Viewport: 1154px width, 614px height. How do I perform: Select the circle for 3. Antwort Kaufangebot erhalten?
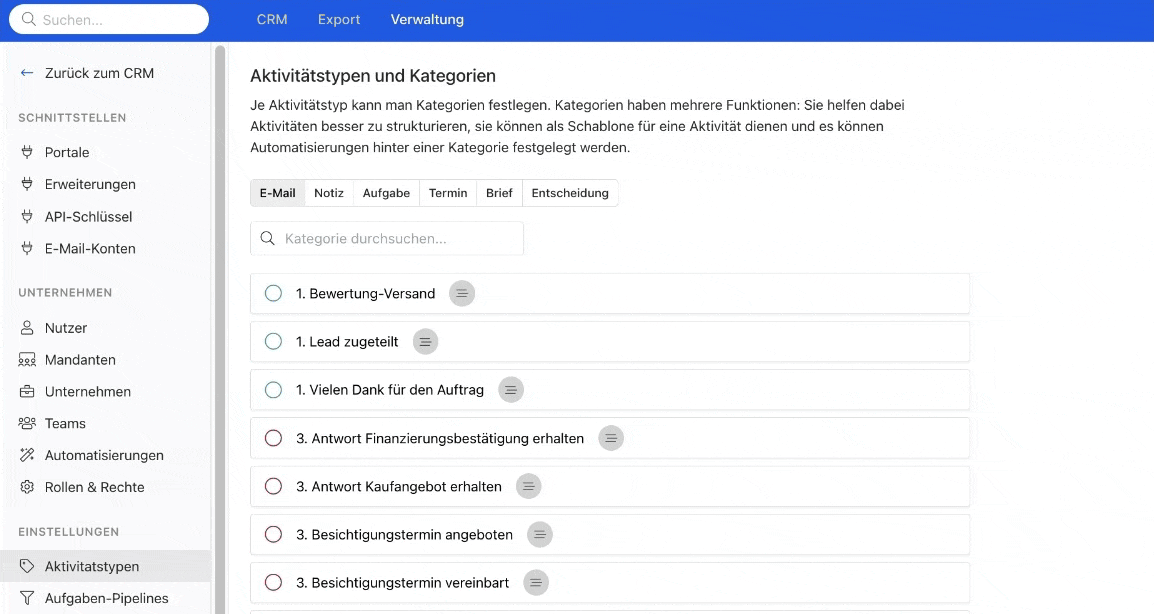[x=273, y=487]
